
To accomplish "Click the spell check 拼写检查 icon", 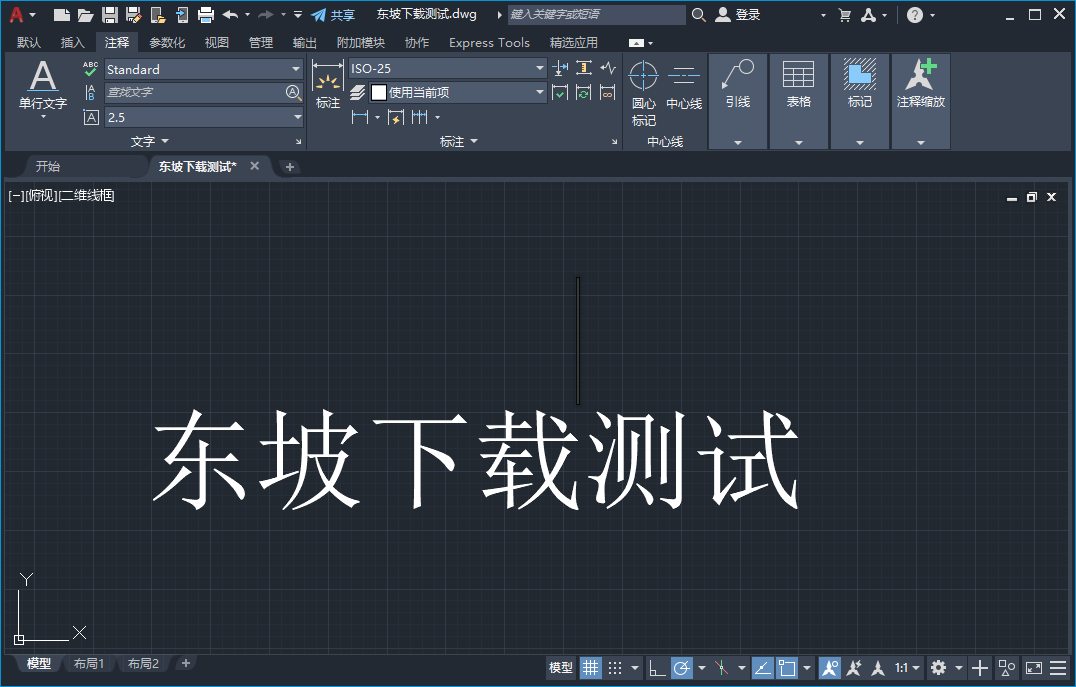I will [90, 68].
